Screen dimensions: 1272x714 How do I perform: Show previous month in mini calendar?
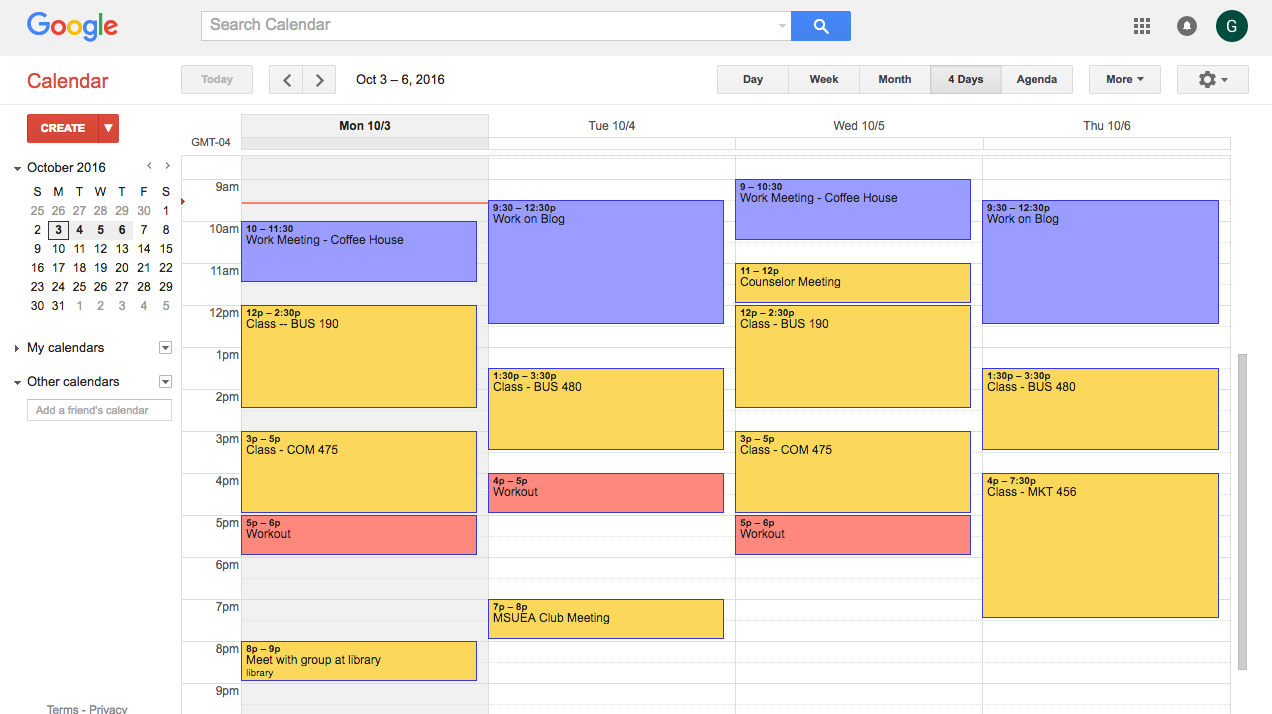(149, 166)
